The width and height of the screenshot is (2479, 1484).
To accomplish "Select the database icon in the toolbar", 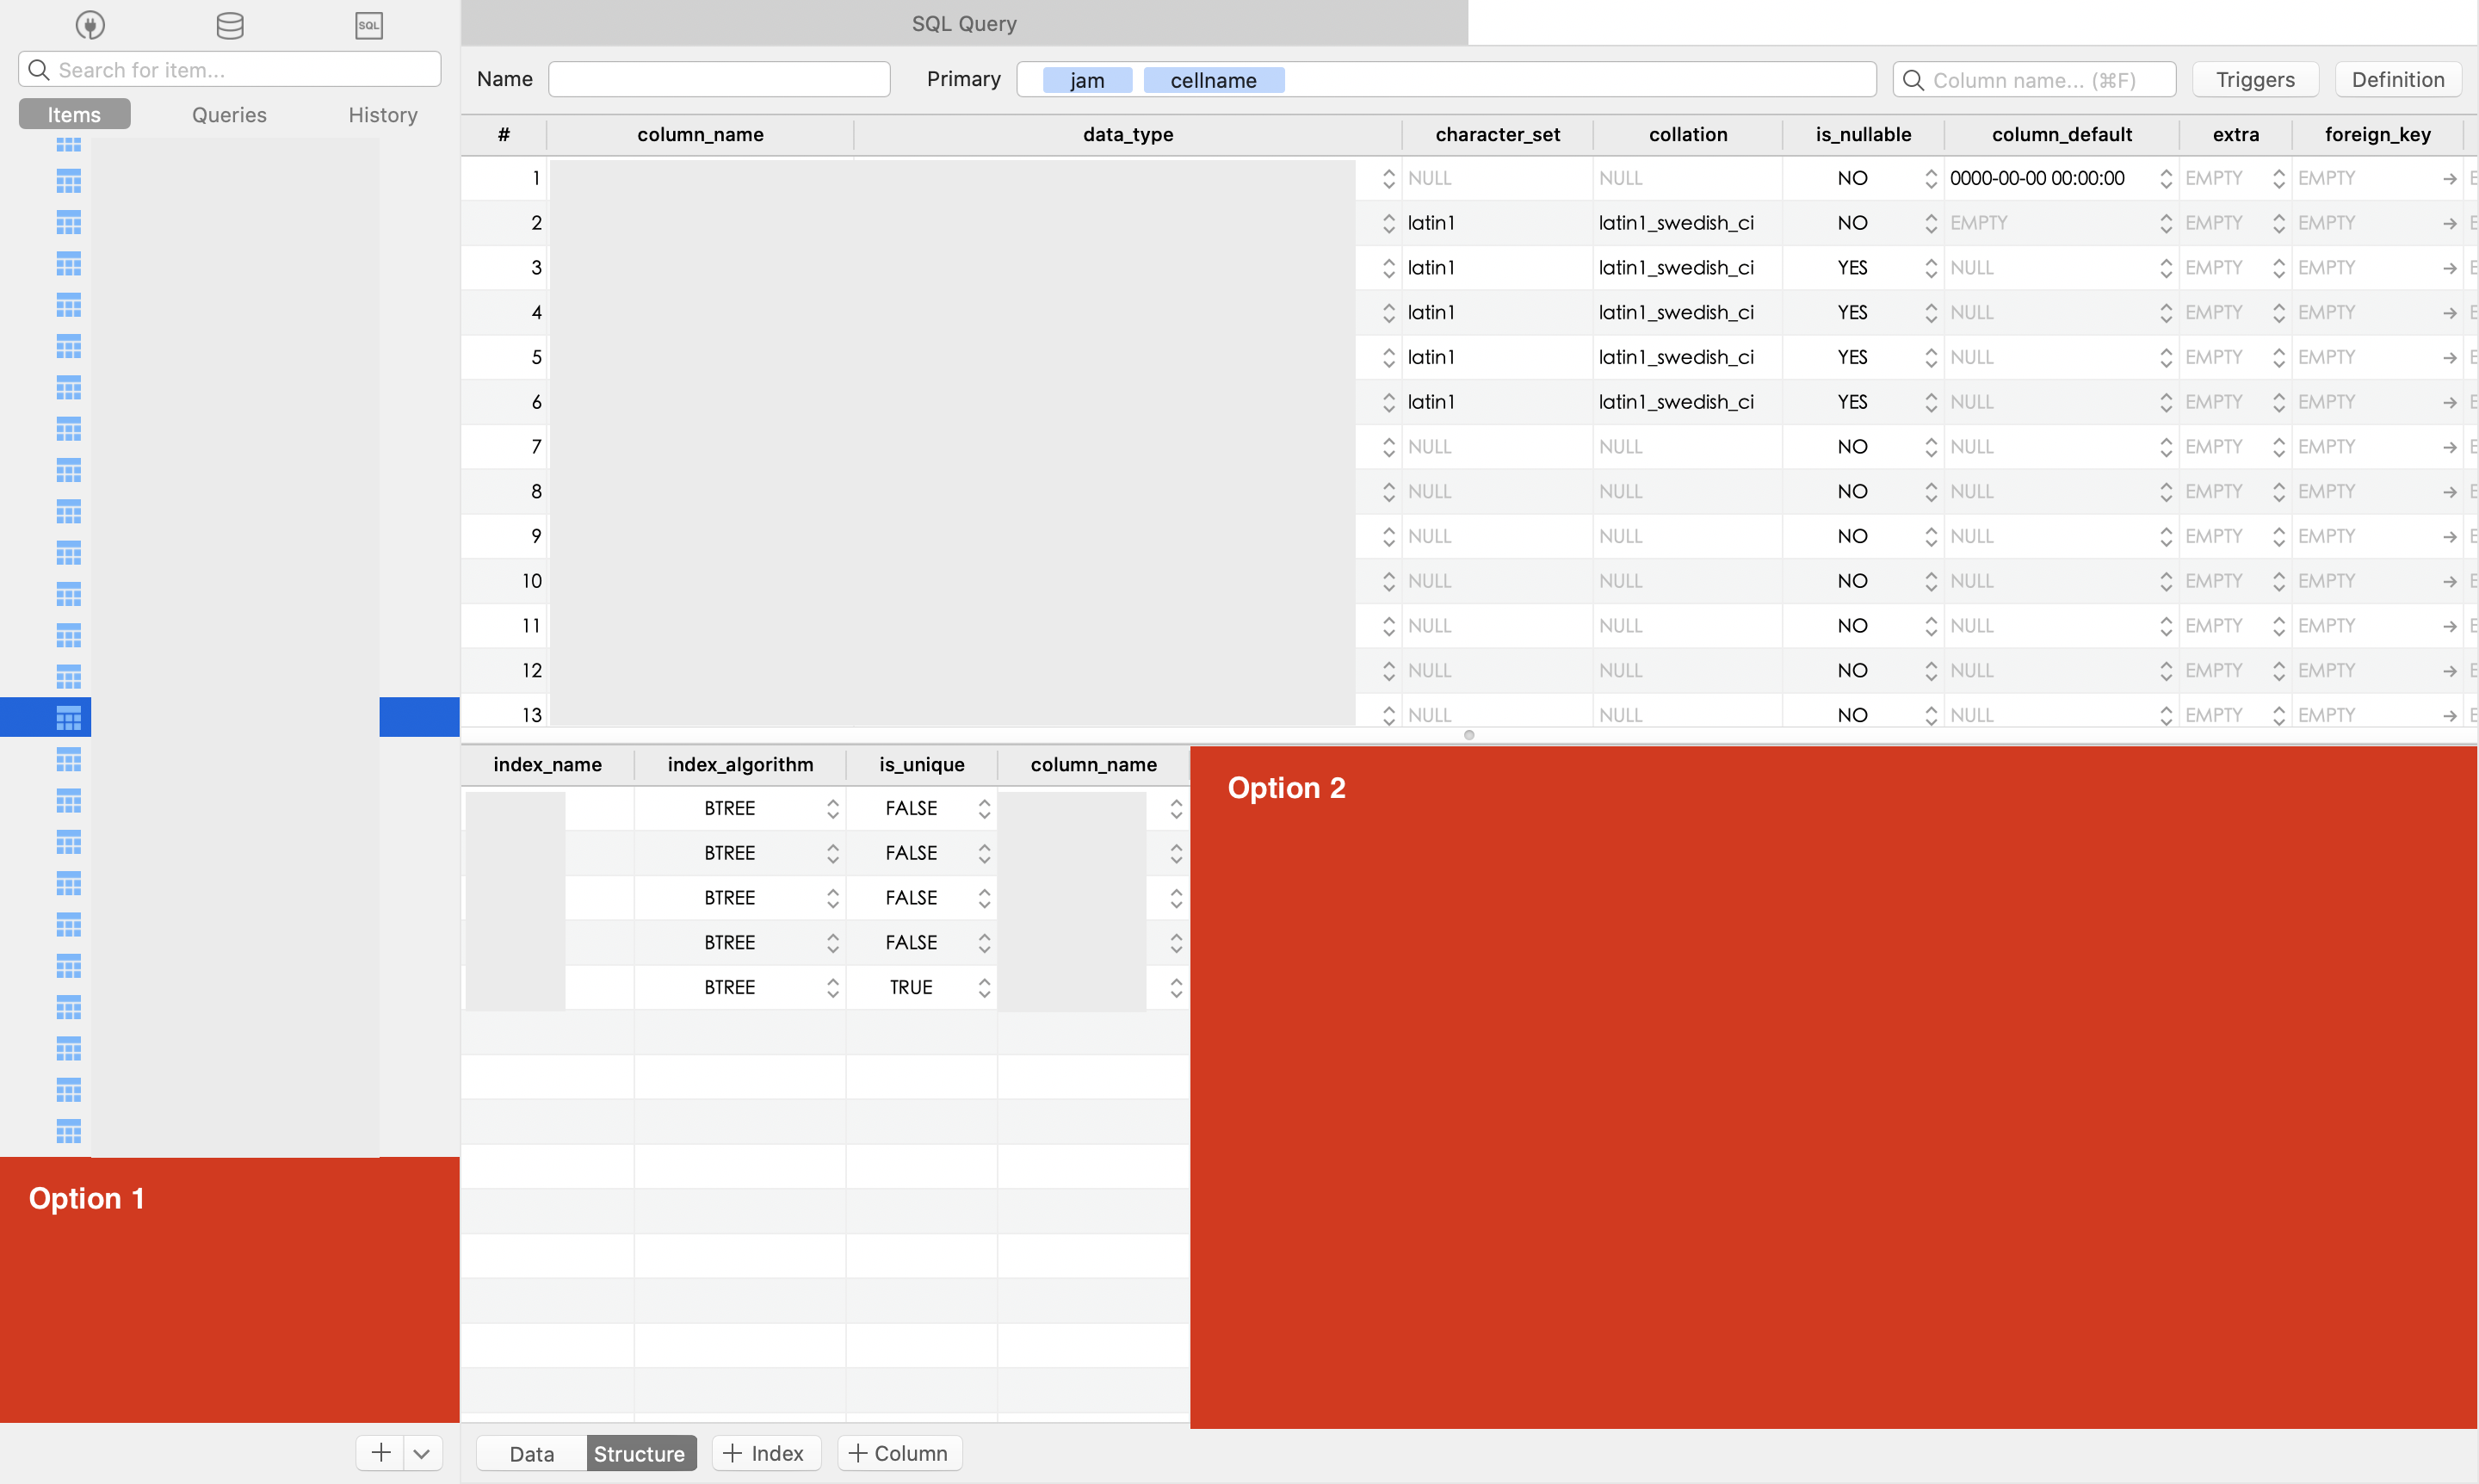I will [x=229, y=25].
